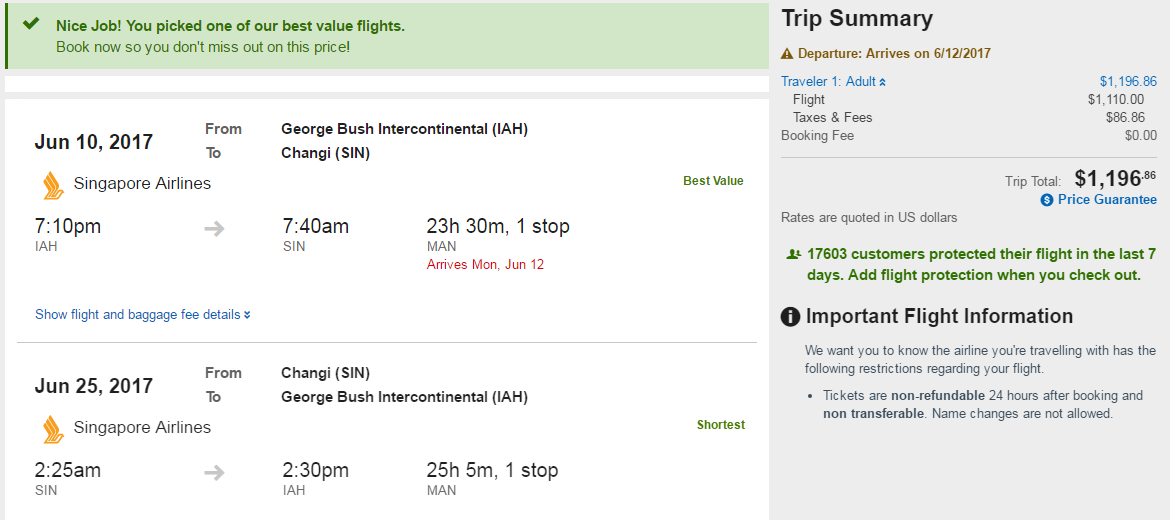Click the Shortest label on return flight

click(720, 425)
